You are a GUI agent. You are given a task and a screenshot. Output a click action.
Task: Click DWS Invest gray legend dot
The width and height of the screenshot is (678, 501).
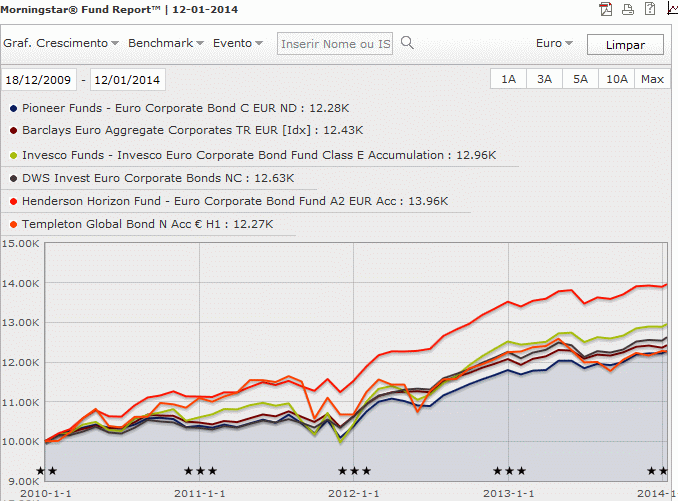[13, 179]
